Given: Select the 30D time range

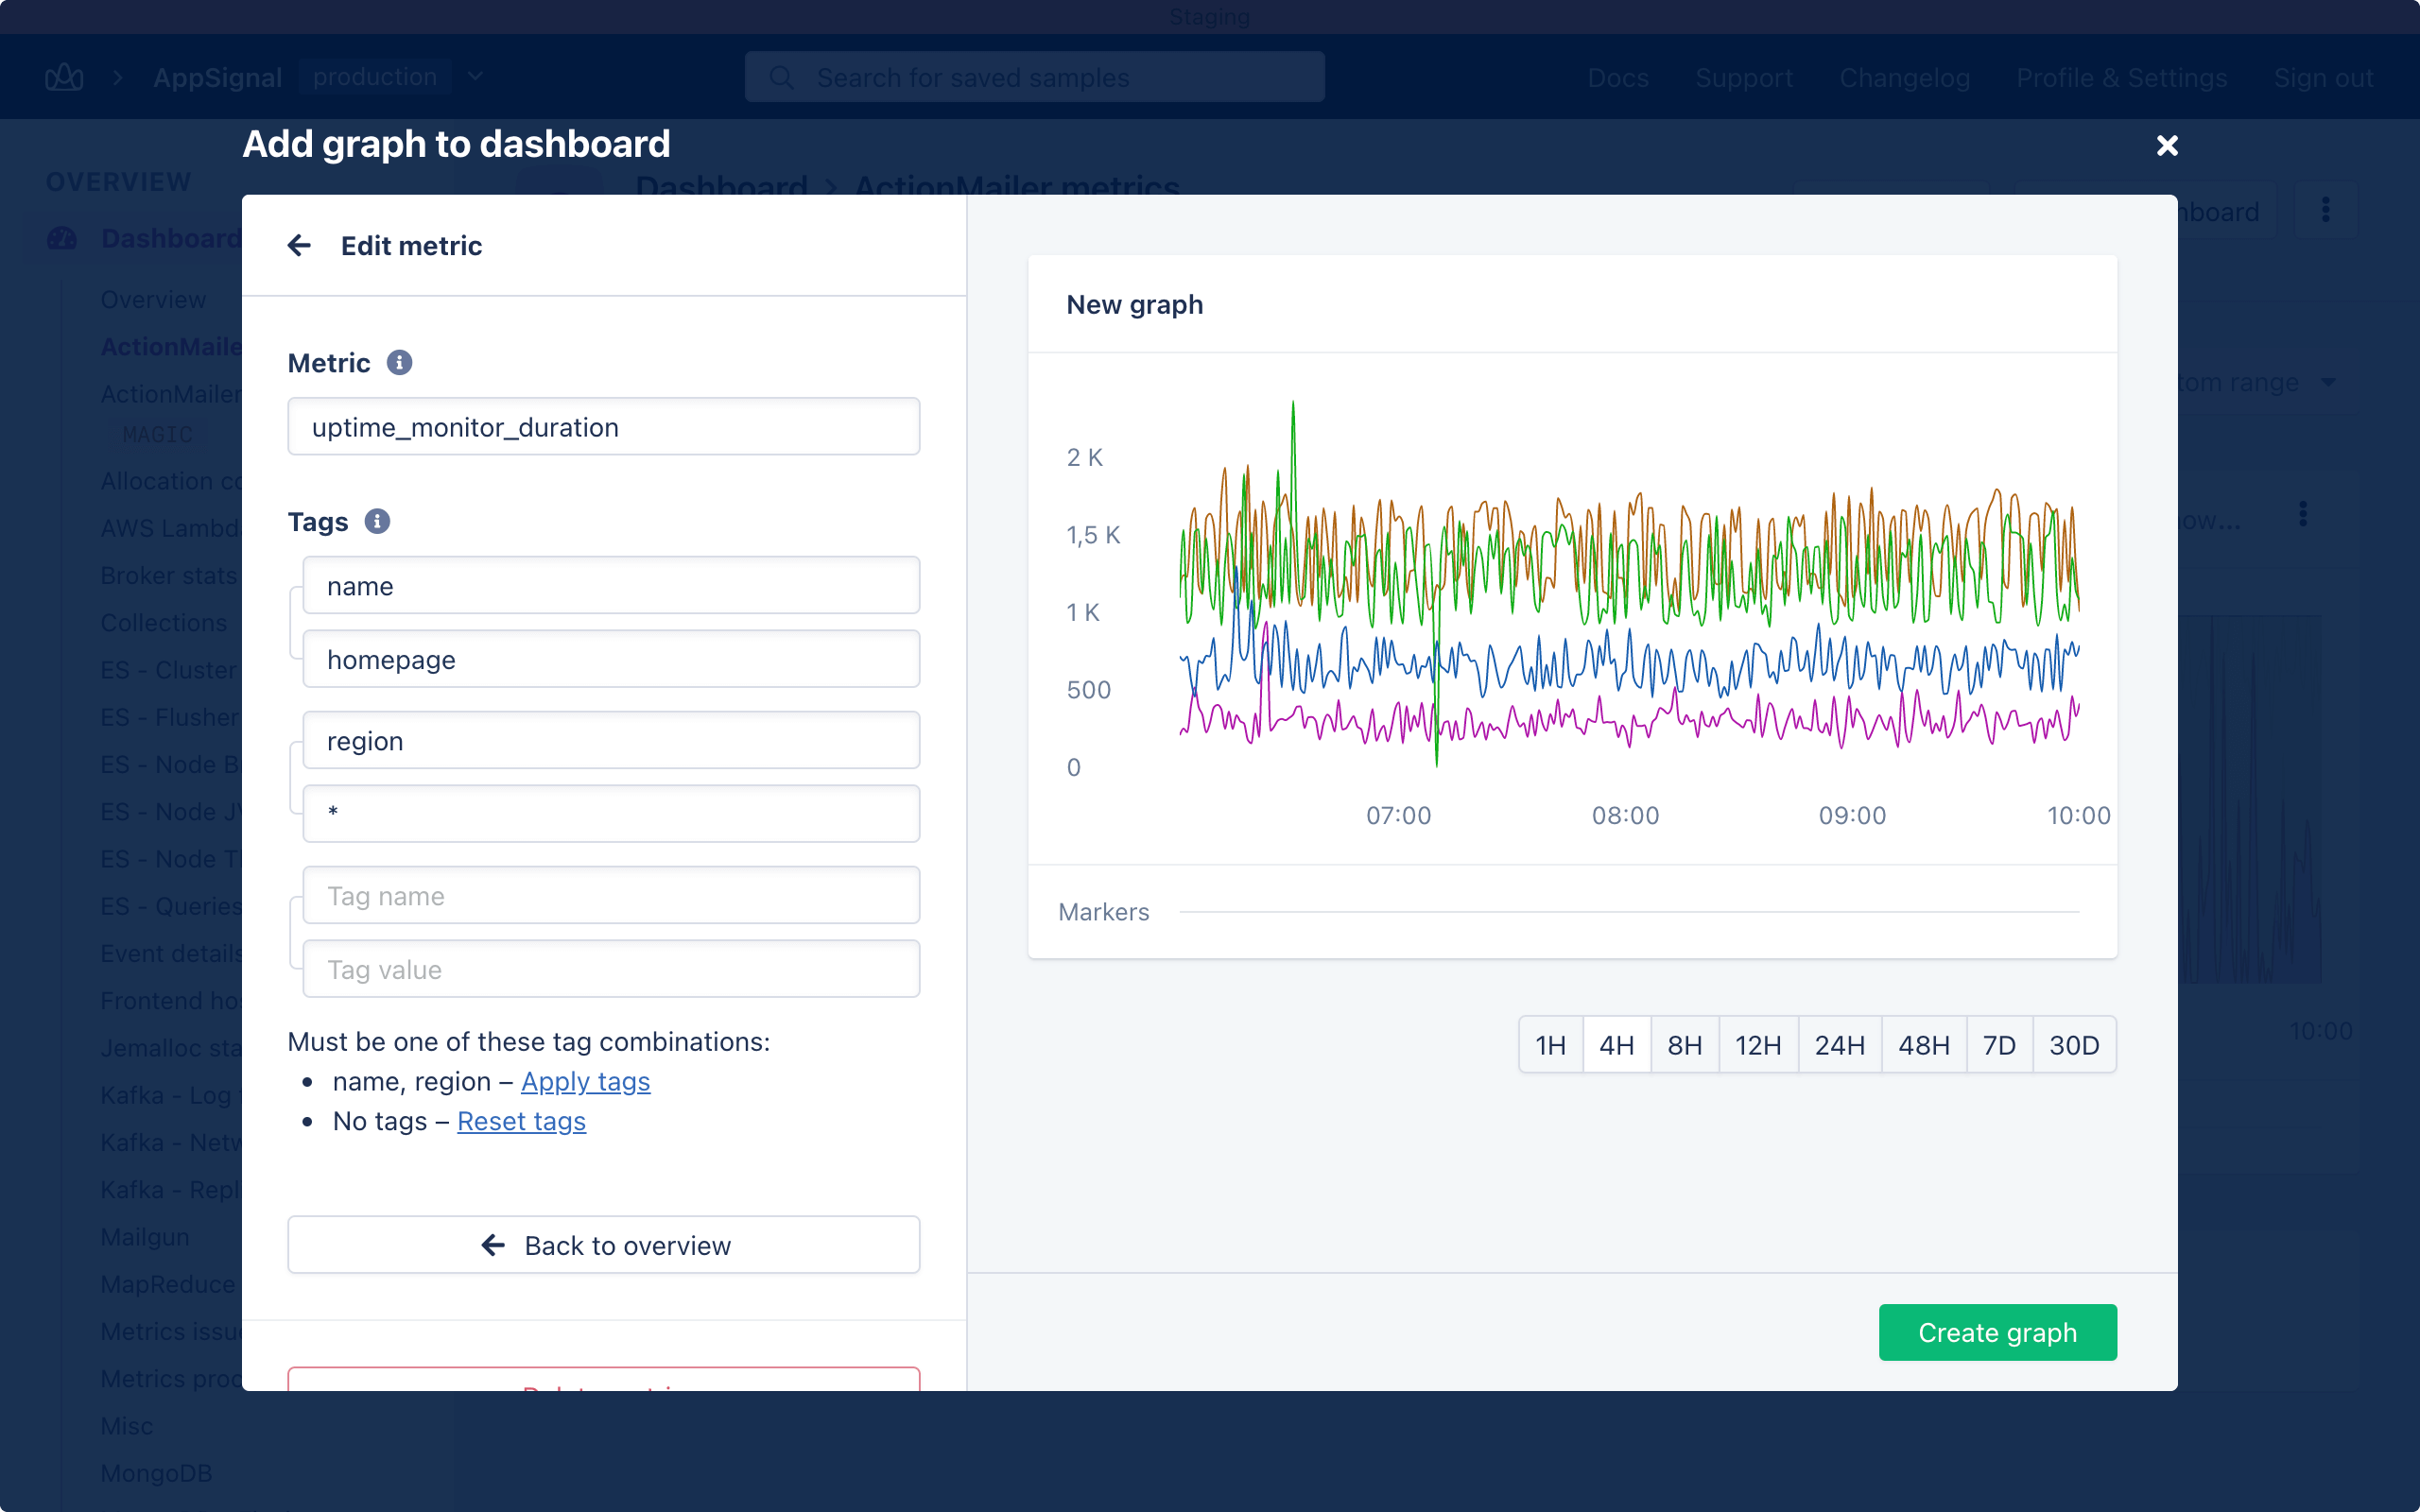Looking at the screenshot, I should 2073,1045.
